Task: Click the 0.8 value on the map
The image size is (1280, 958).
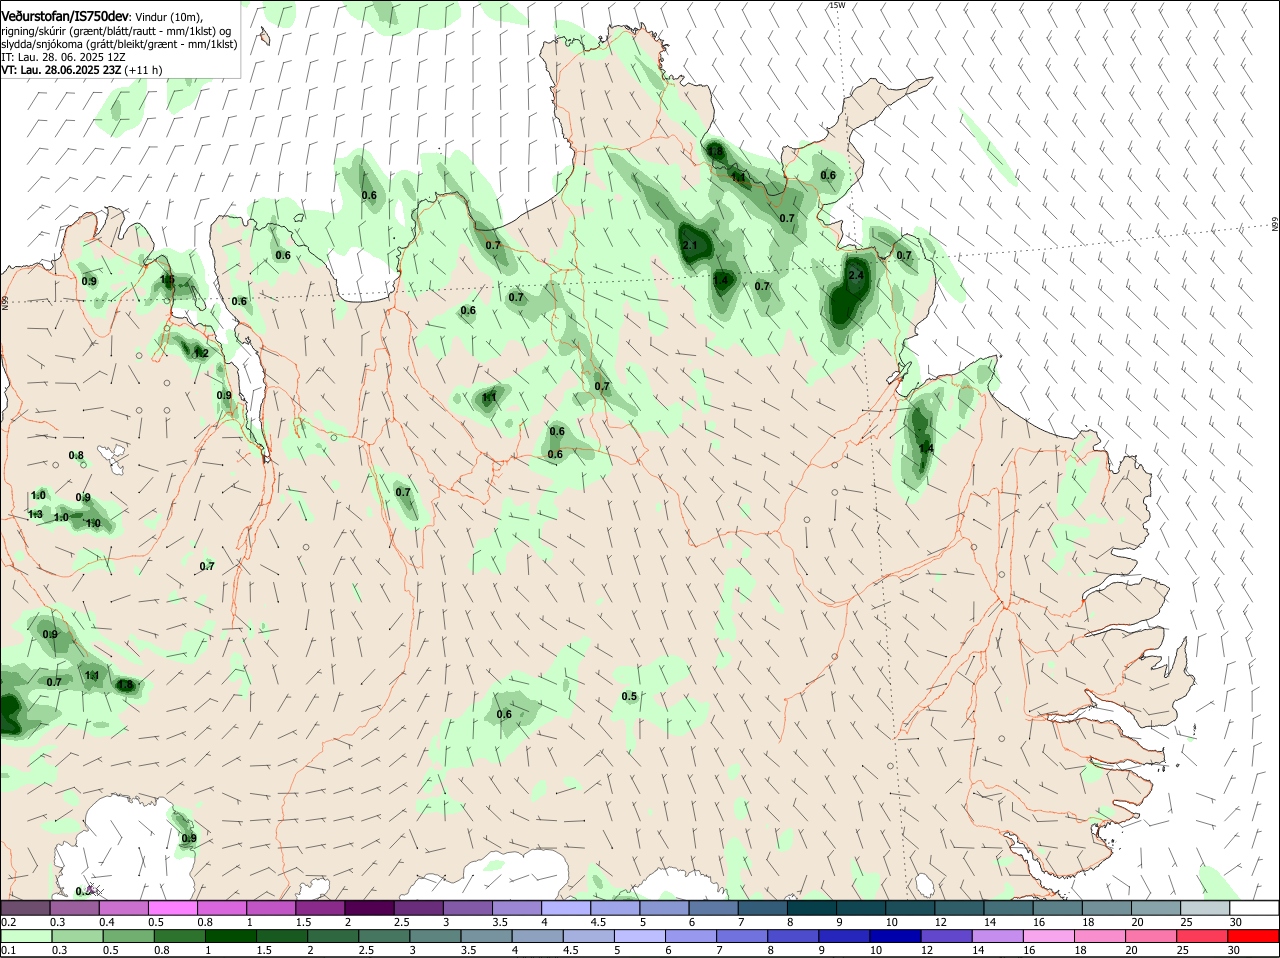Action: 76,455
